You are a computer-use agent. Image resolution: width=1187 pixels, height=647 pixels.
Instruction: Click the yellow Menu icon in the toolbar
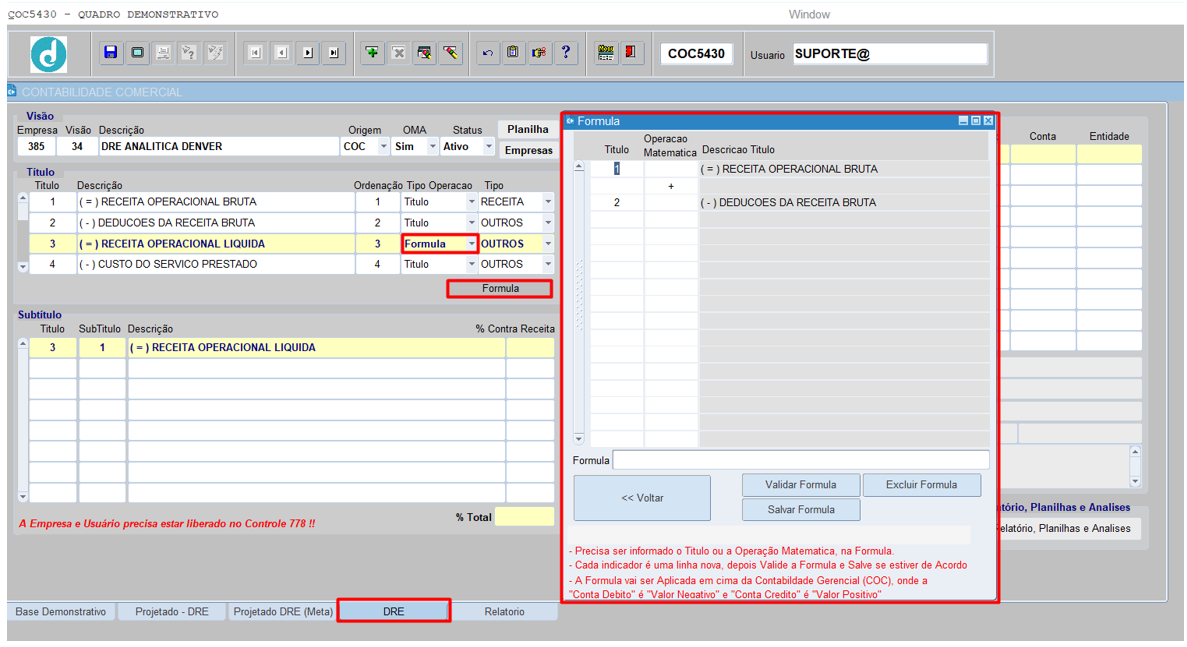tap(605, 52)
